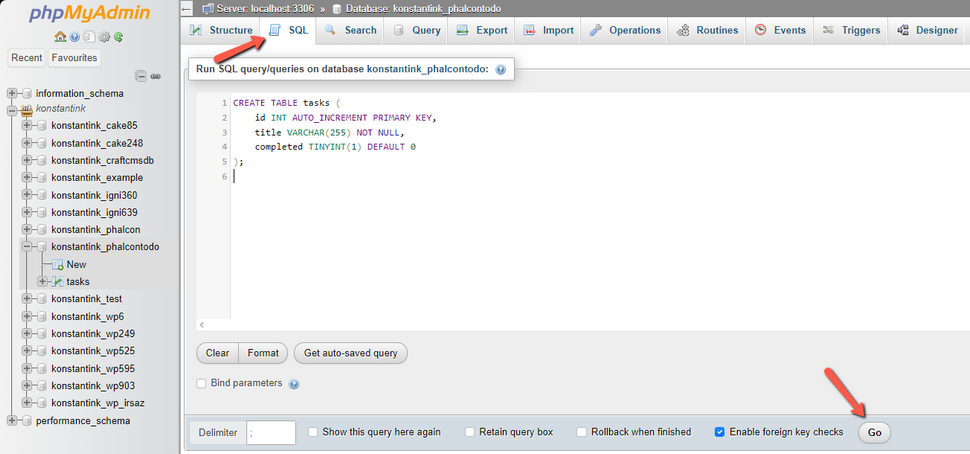This screenshot has width=970, height=454.
Task: Click database icon in breadcrumb
Action: pyautogui.click(x=337, y=9)
